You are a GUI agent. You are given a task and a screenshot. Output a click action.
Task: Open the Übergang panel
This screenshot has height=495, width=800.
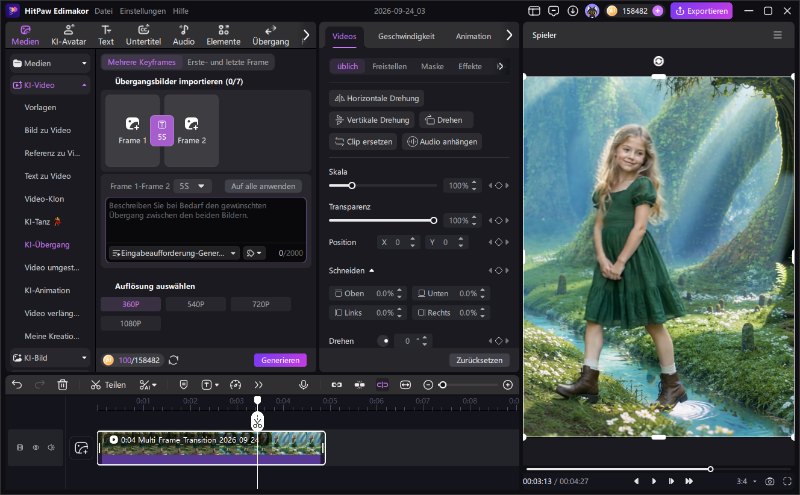click(x=270, y=35)
